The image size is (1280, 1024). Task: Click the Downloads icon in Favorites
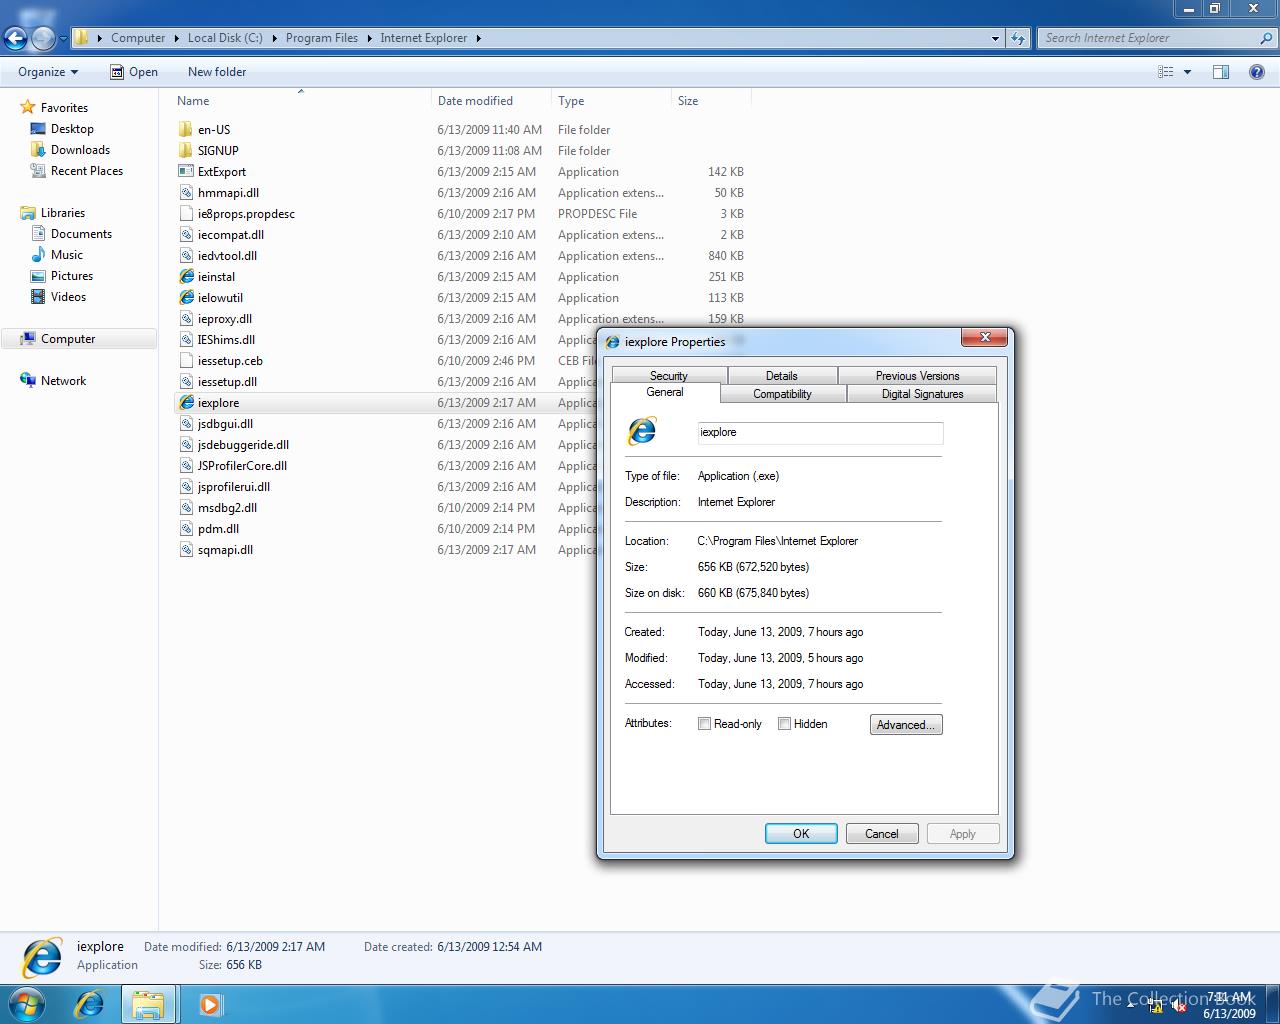38,149
